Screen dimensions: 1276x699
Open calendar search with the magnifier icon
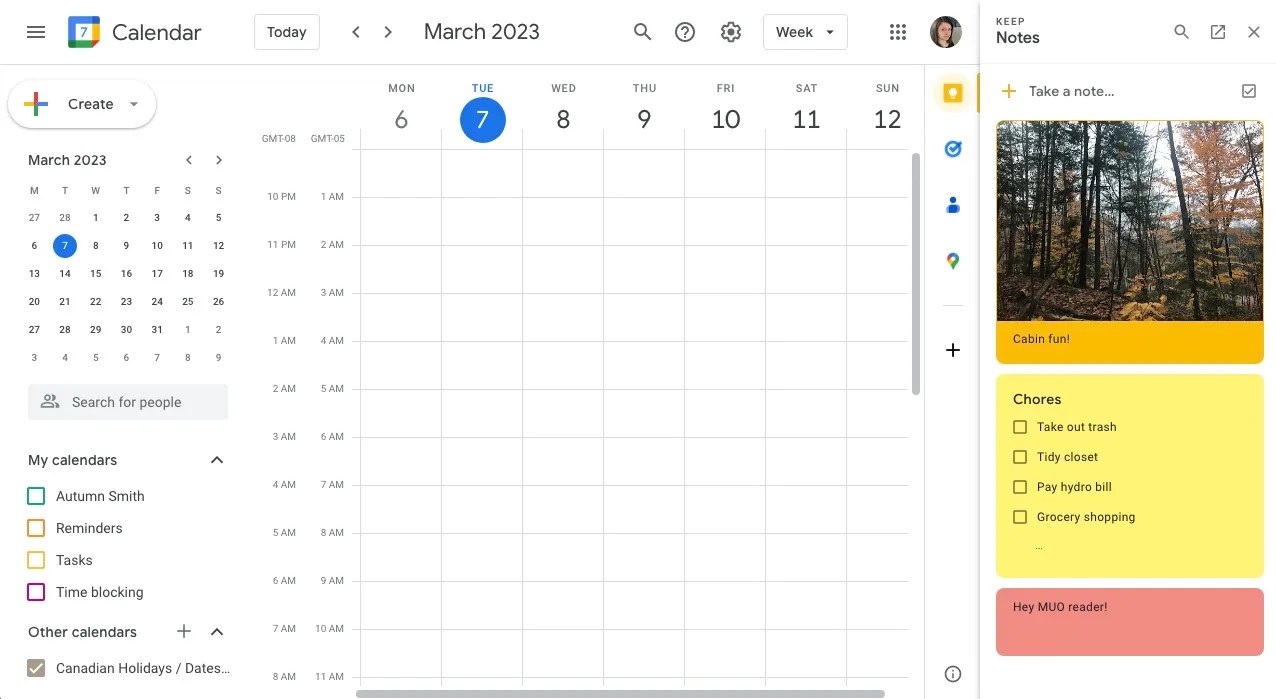tap(642, 31)
